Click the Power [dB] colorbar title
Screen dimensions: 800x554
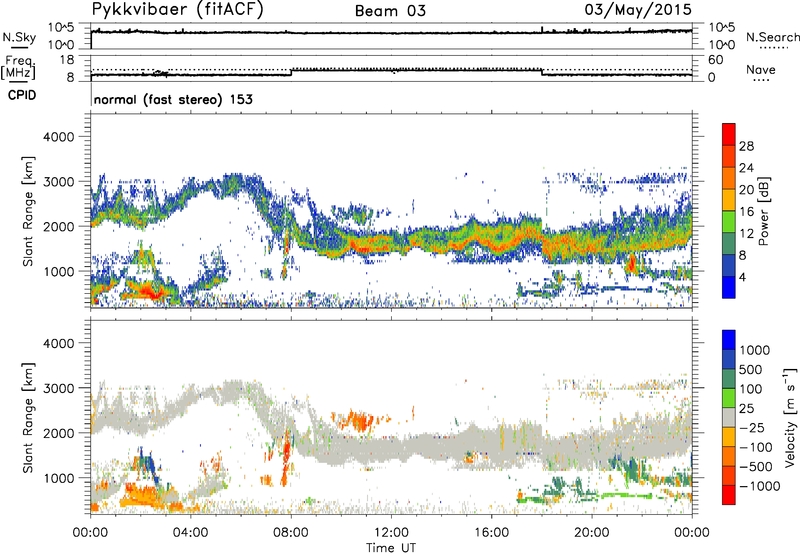pos(764,211)
